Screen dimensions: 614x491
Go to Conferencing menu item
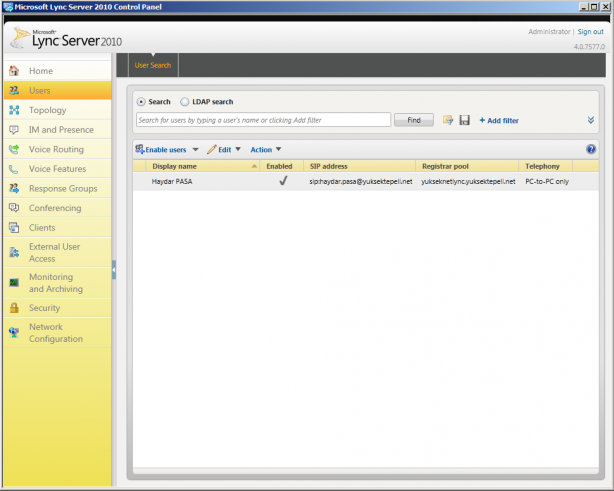point(58,208)
